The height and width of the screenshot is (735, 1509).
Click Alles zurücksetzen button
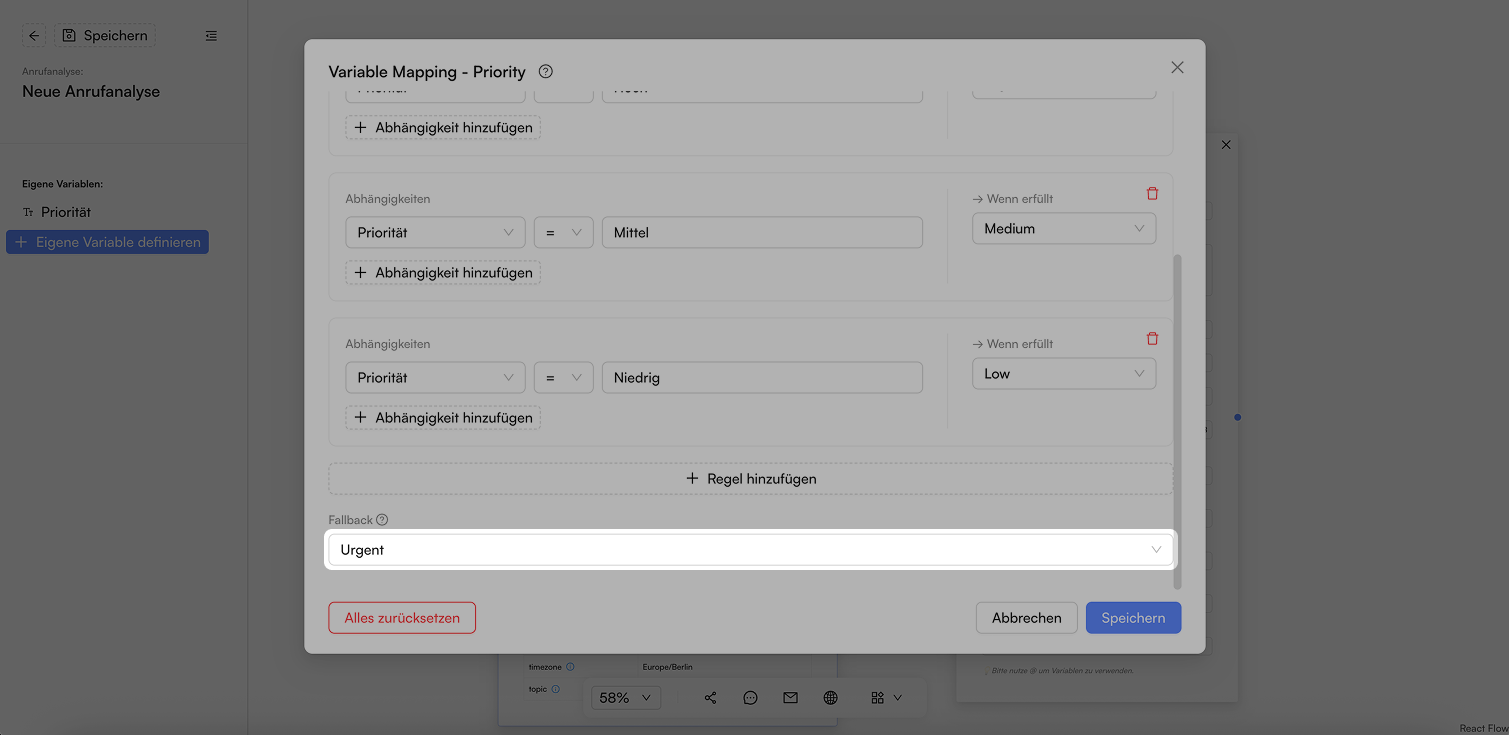[402, 618]
